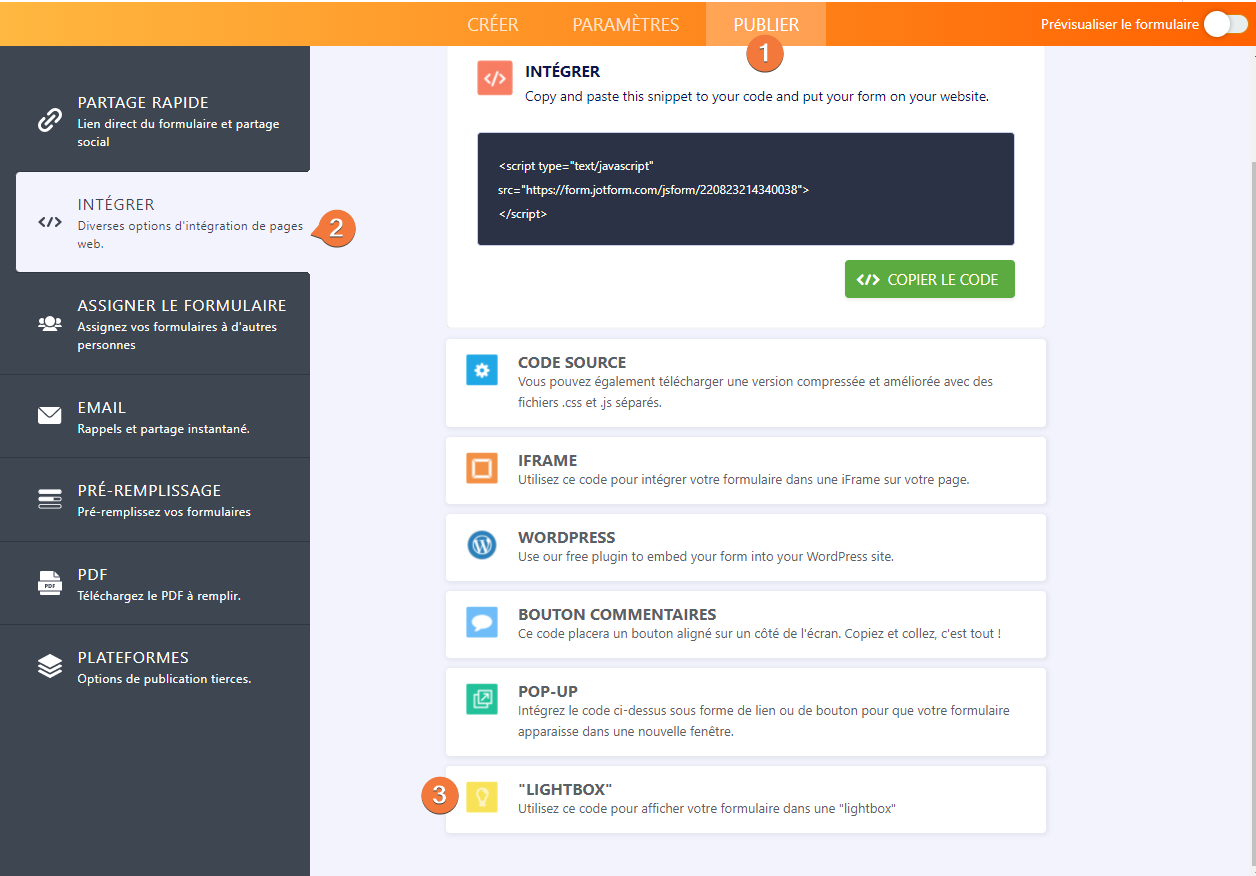The width and height of the screenshot is (1256, 876).
Task: Click the green Pop-up window icon
Action: coord(482,699)
